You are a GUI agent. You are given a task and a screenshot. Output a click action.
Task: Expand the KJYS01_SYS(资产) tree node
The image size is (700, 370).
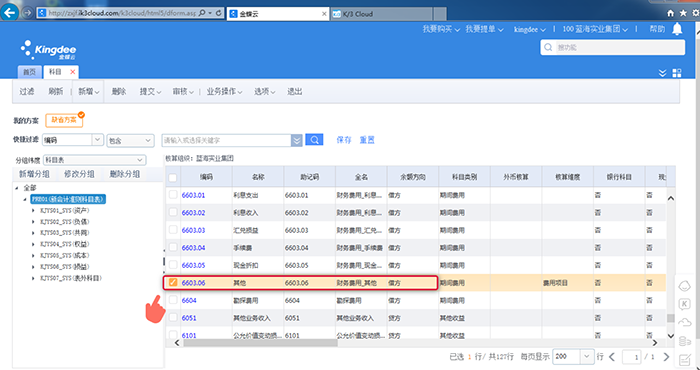pyautogui.click(x=33, y=210)
